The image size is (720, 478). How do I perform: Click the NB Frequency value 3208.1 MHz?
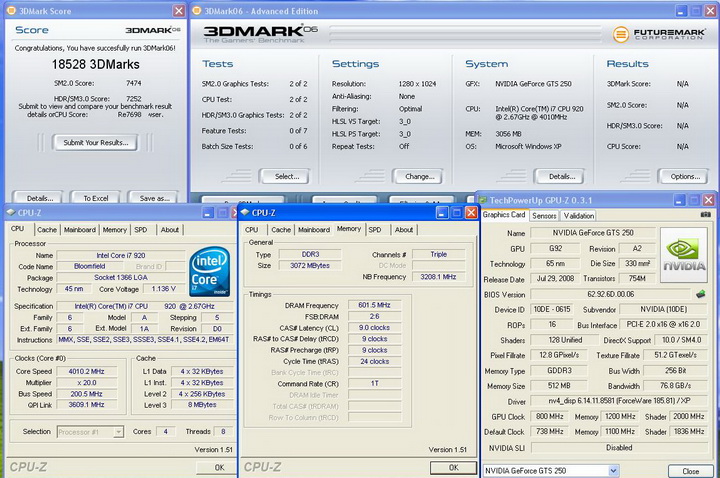tap(438, 277)
